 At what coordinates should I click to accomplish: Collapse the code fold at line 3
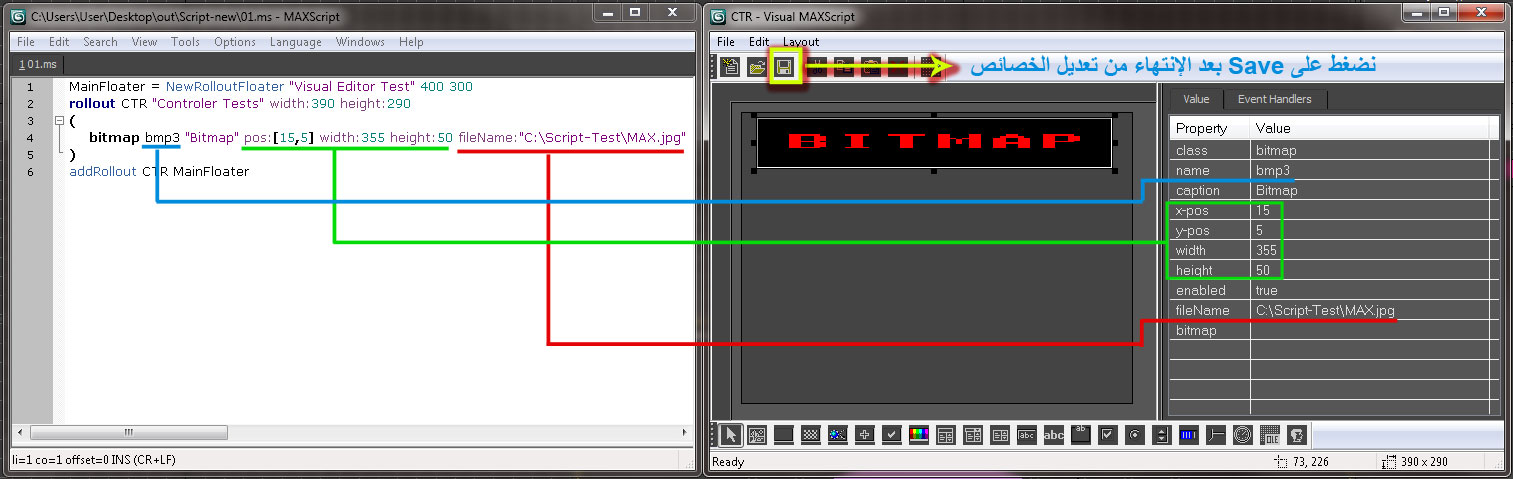click(x=59, y=121)
